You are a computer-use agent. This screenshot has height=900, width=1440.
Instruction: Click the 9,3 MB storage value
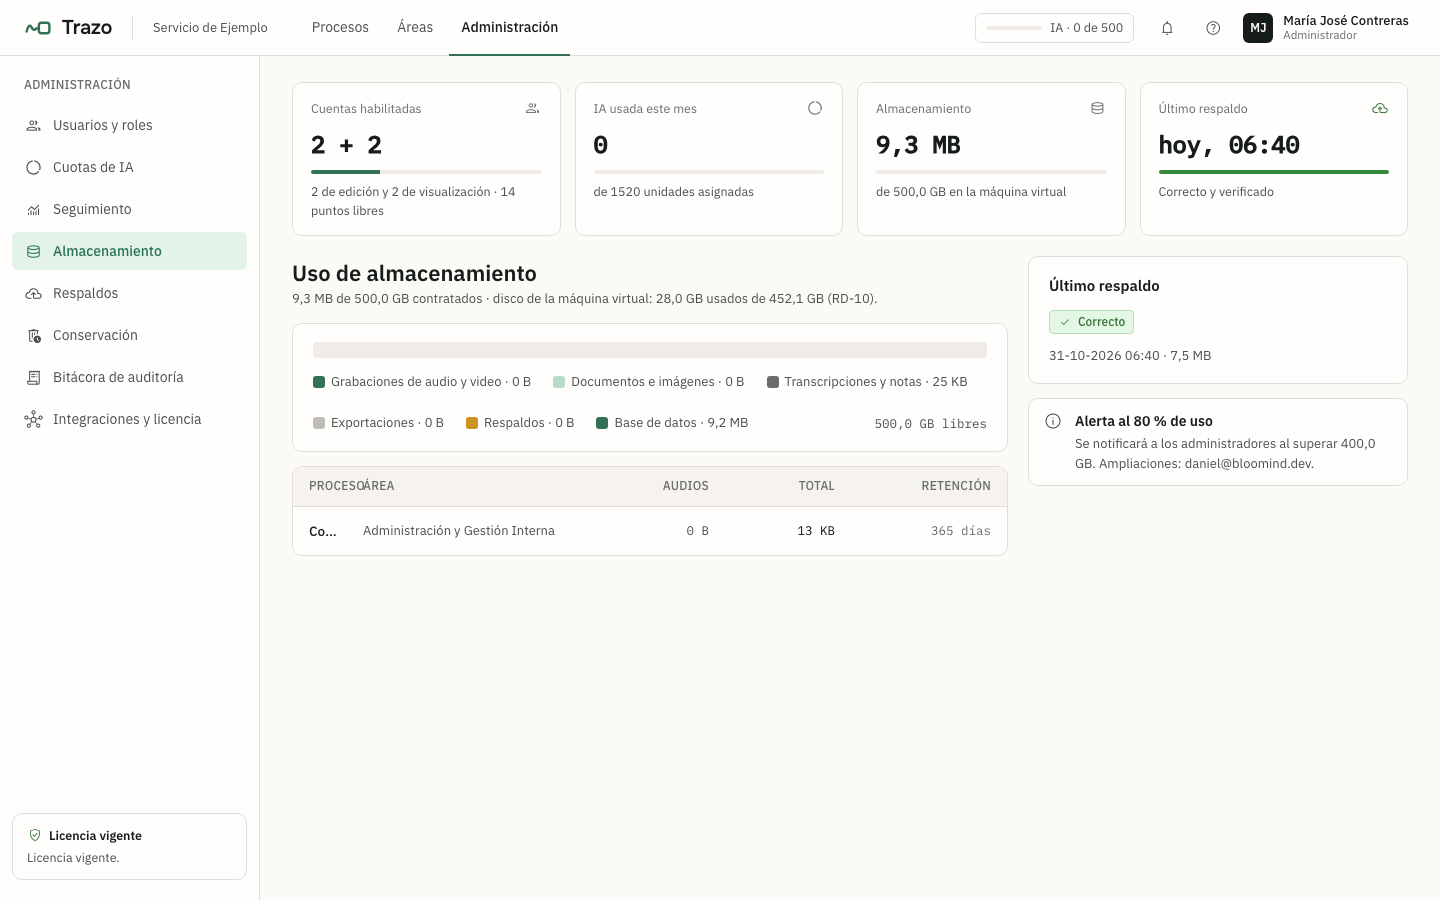point(918,145)
